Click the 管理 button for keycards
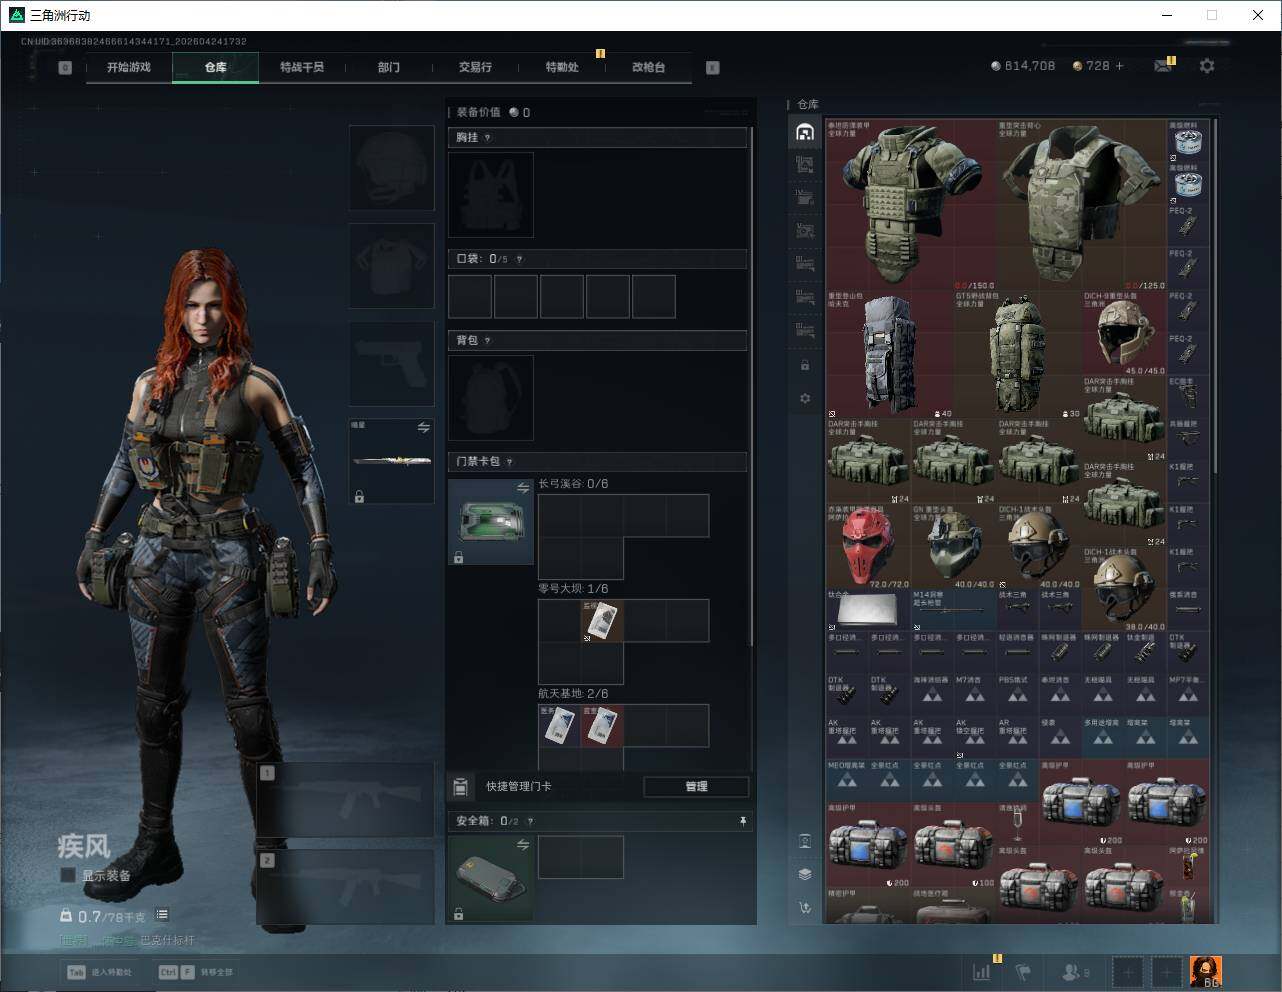 pos(696,786)
